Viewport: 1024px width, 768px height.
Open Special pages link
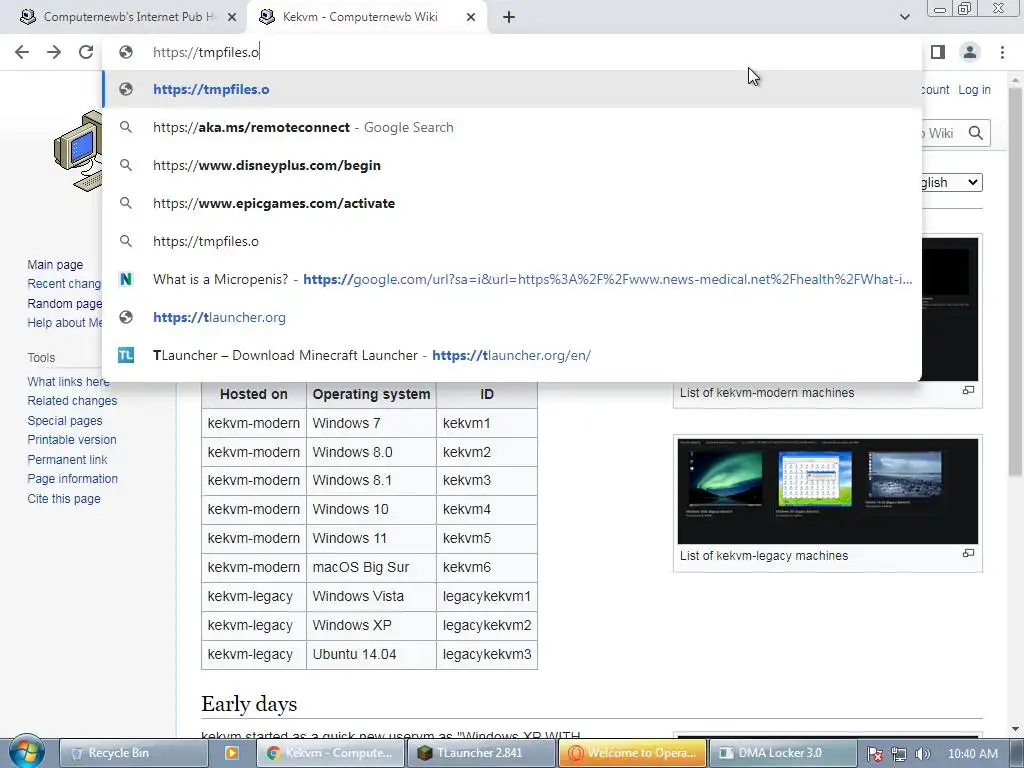tap(65, 421)
